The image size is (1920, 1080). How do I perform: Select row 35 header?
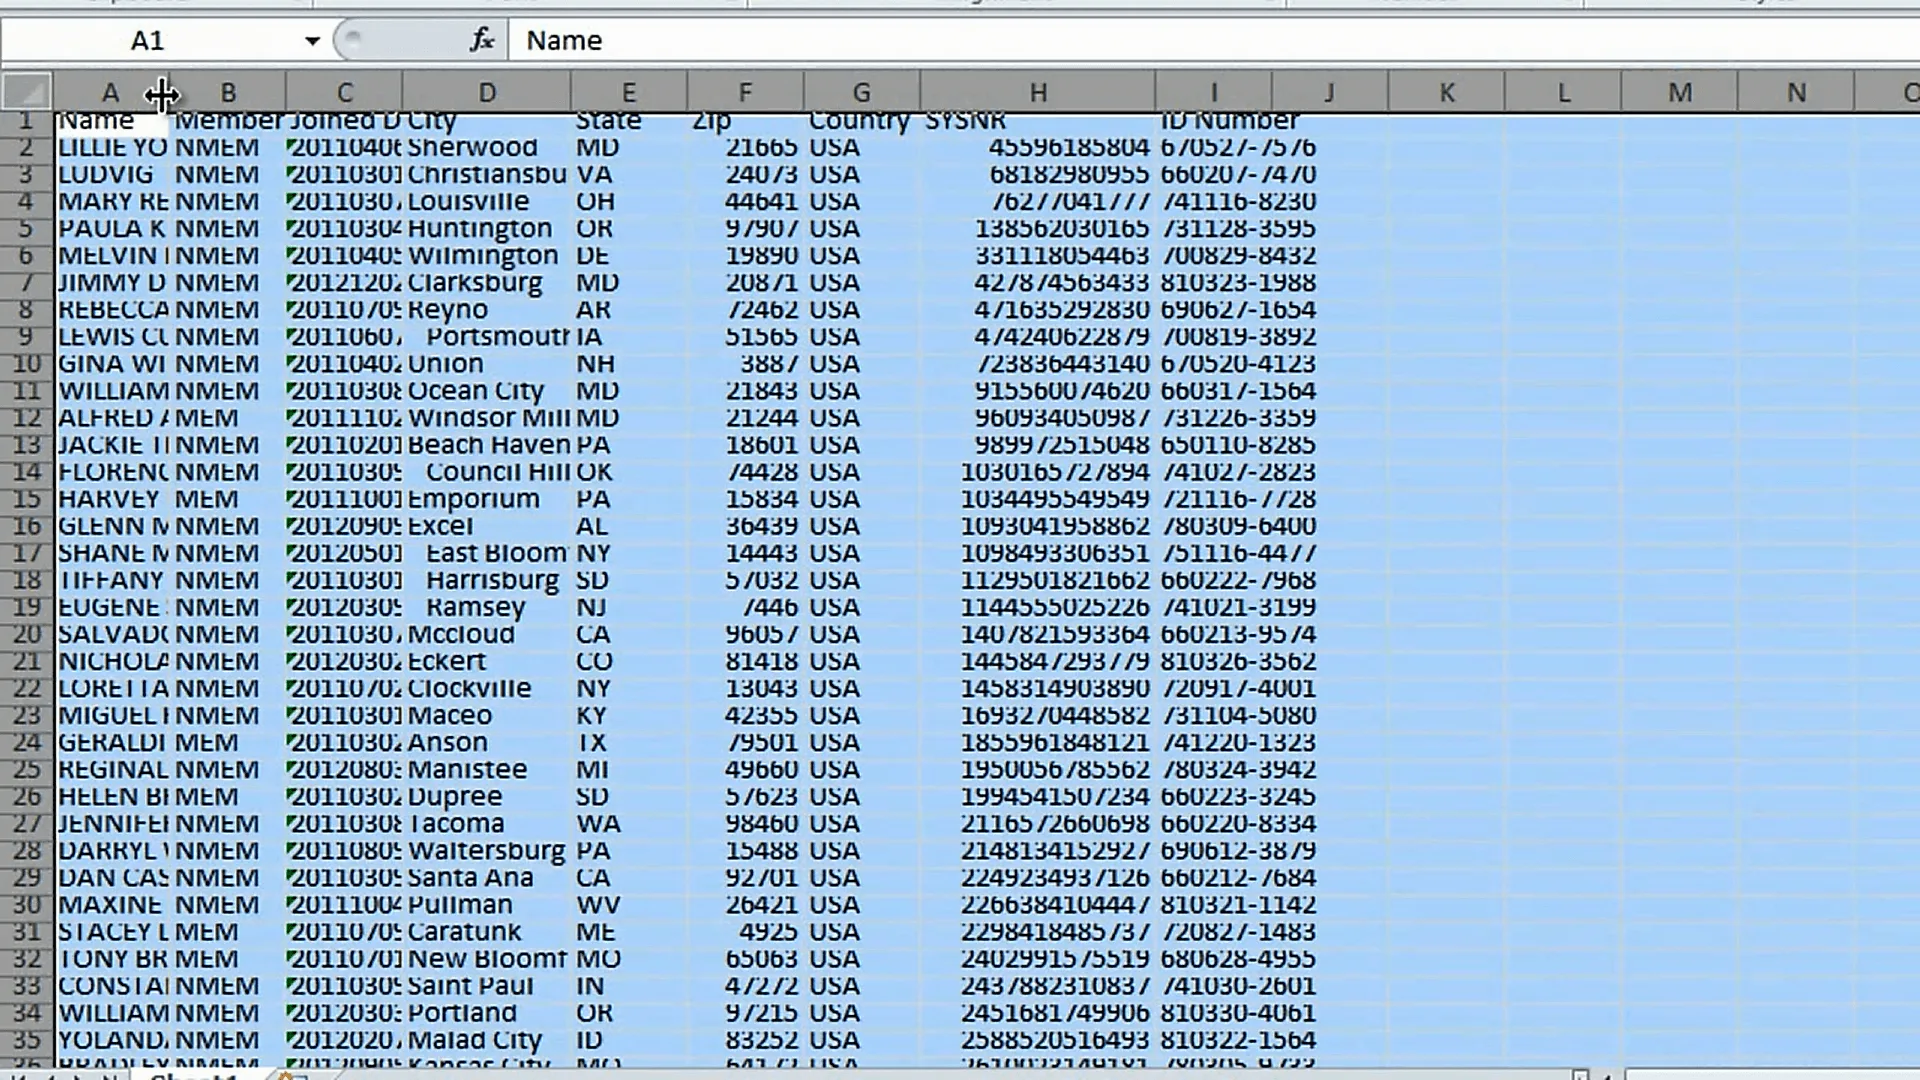click(x=27, y=1040)
